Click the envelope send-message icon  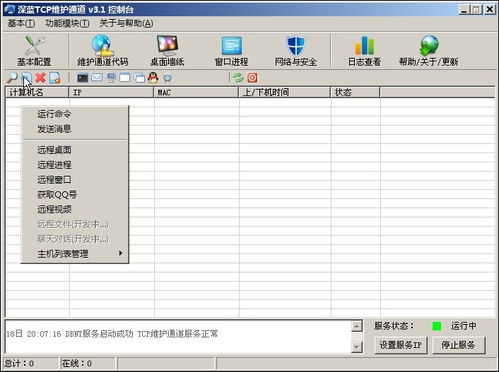click(97, 78)
